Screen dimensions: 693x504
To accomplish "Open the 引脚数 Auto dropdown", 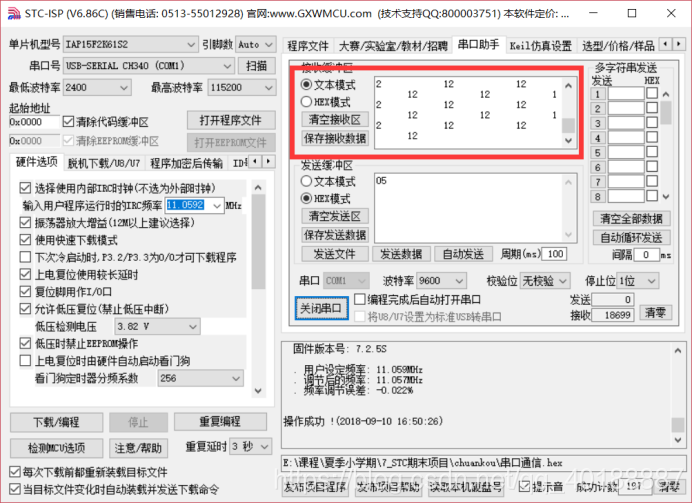I will pyautogui.click(x=256, y=45).
